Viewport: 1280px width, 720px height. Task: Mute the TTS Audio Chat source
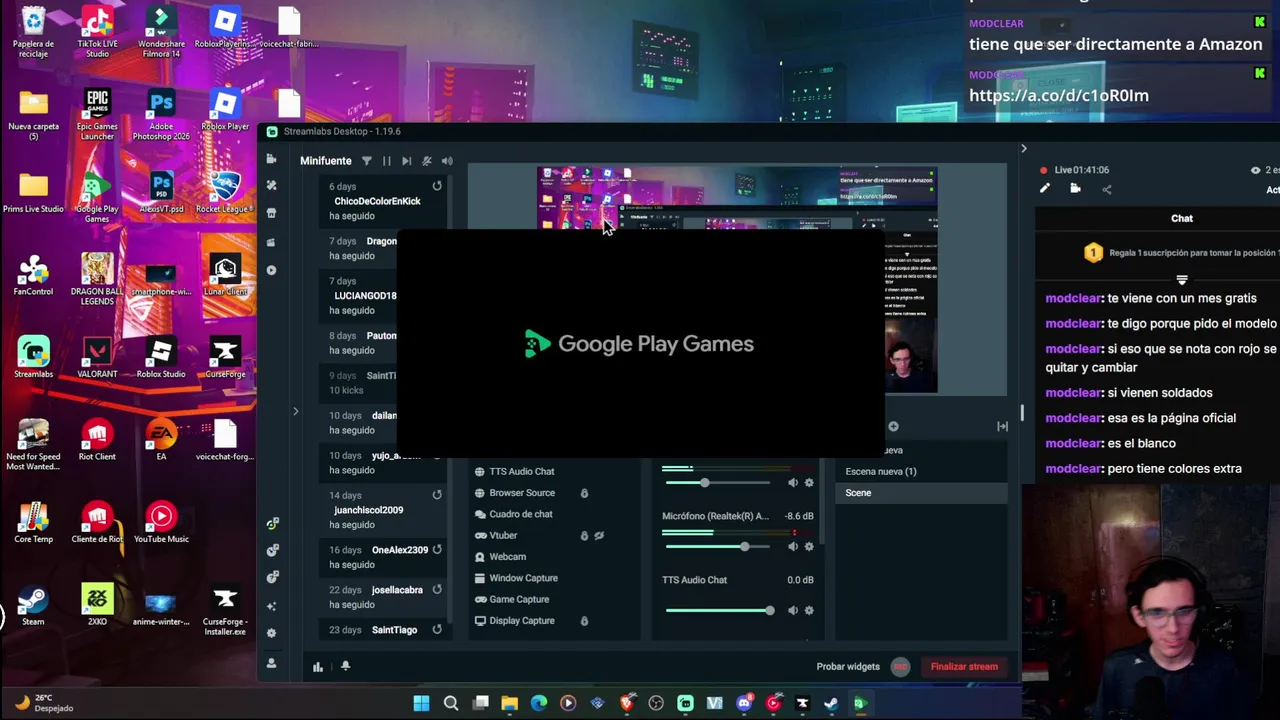pos(793,610)
